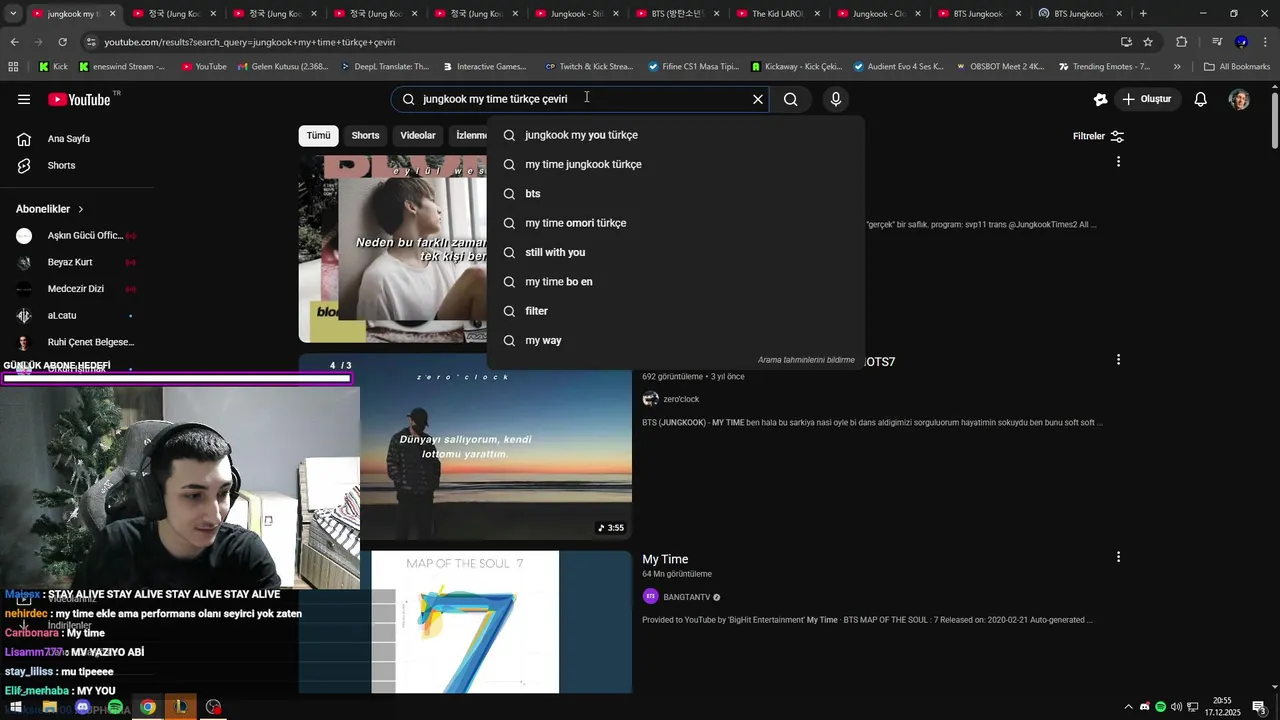This screenshot has height=720, width=1280.
Task: Expand the Abonelikler section chevron
Action: (81, 209)
